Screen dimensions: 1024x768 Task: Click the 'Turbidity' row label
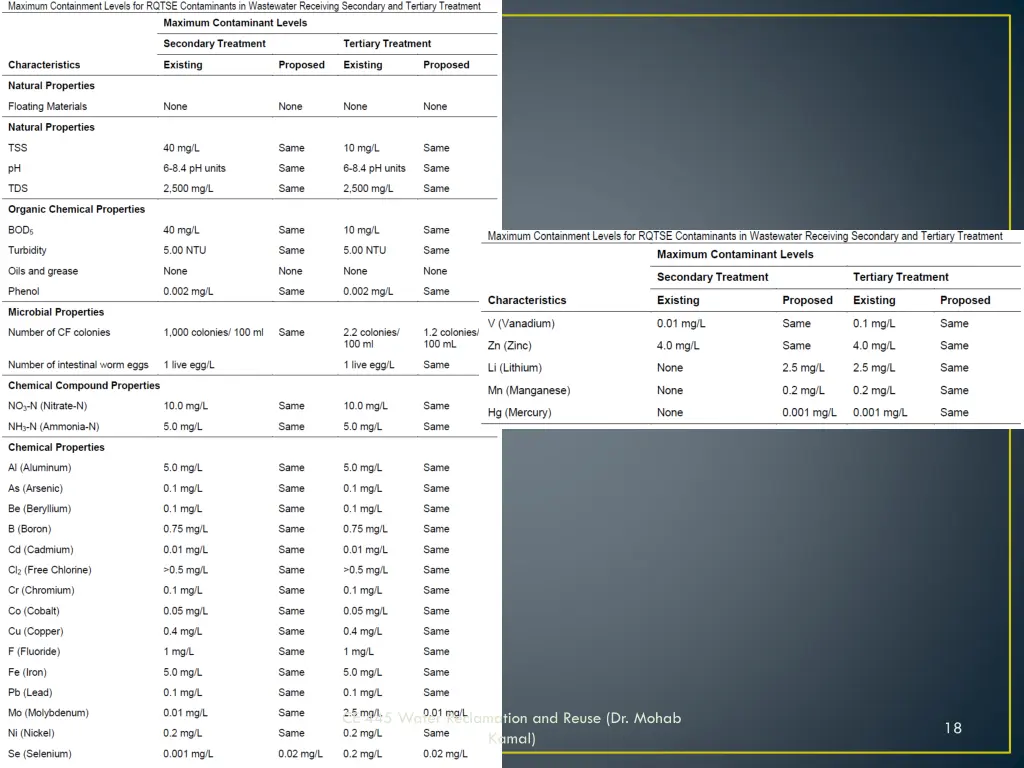pos(27,251)
